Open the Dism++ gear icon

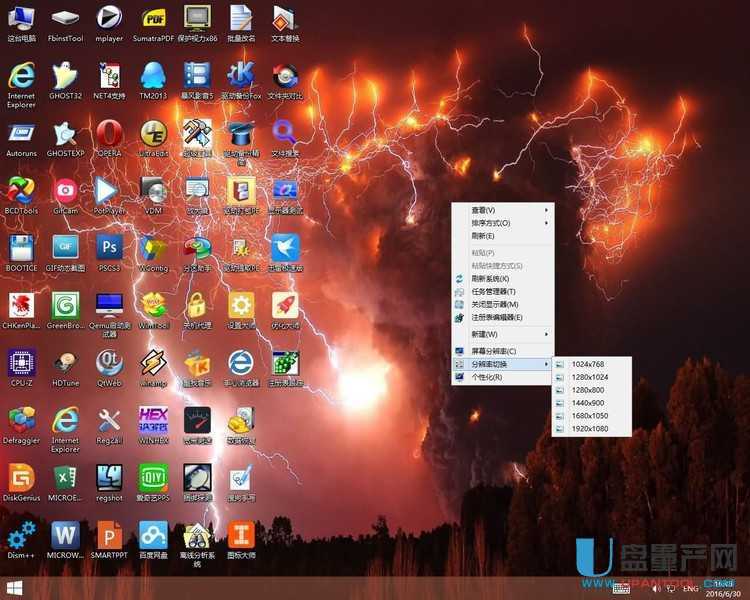22,541
